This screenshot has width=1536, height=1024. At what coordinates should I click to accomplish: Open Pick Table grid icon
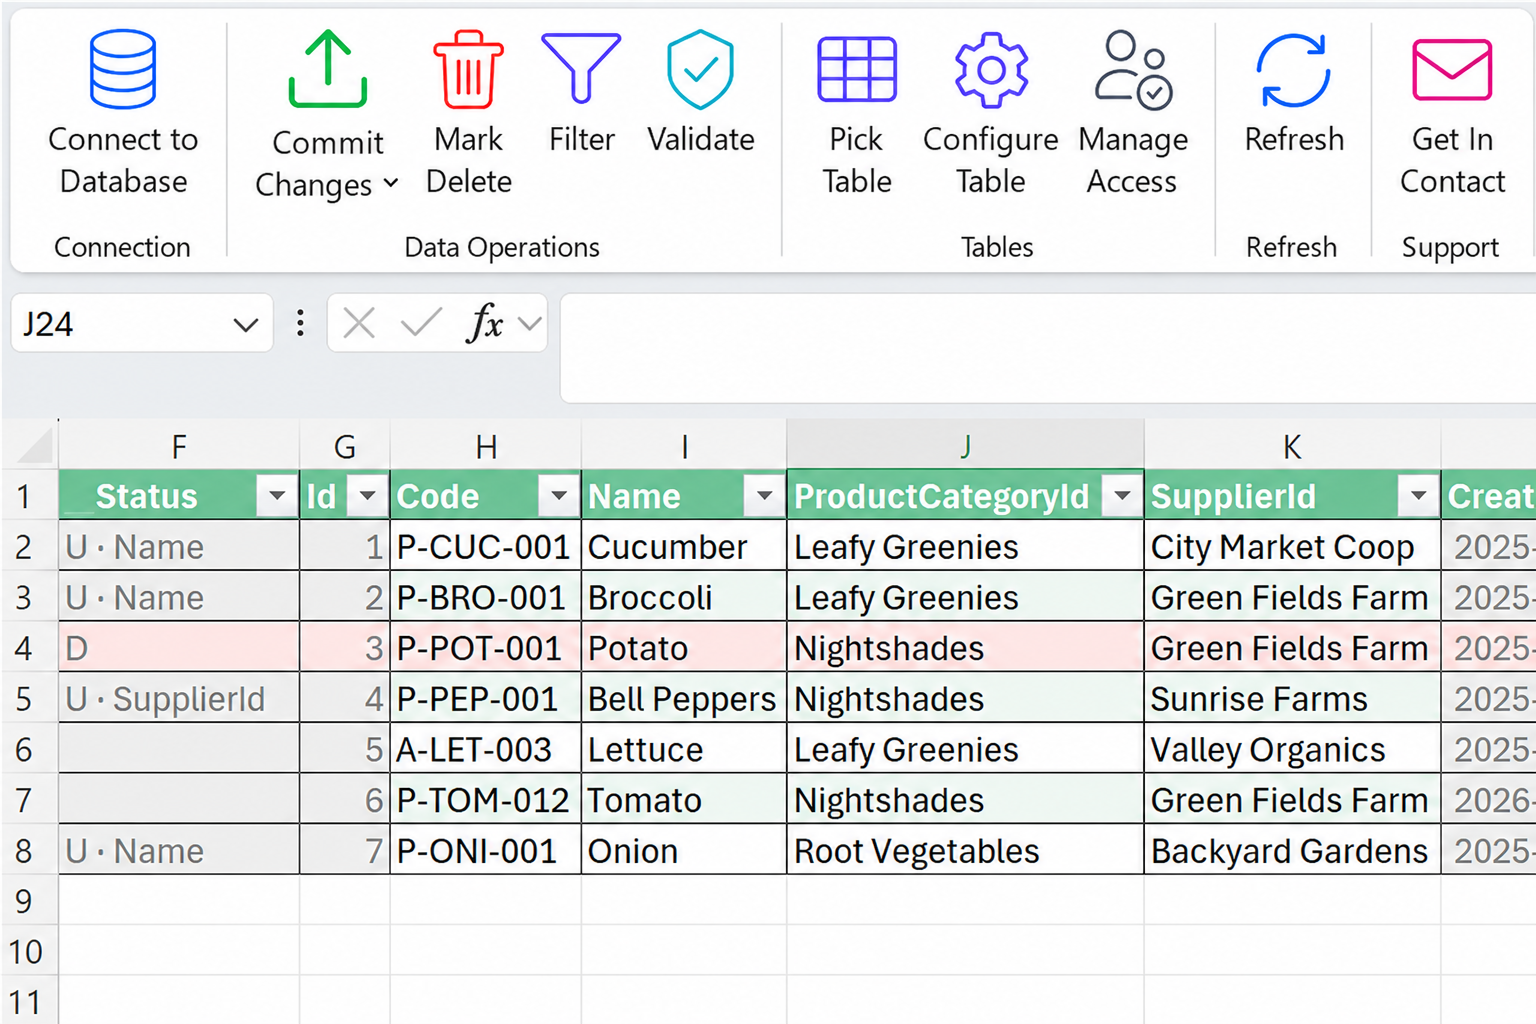coord(857,69)
